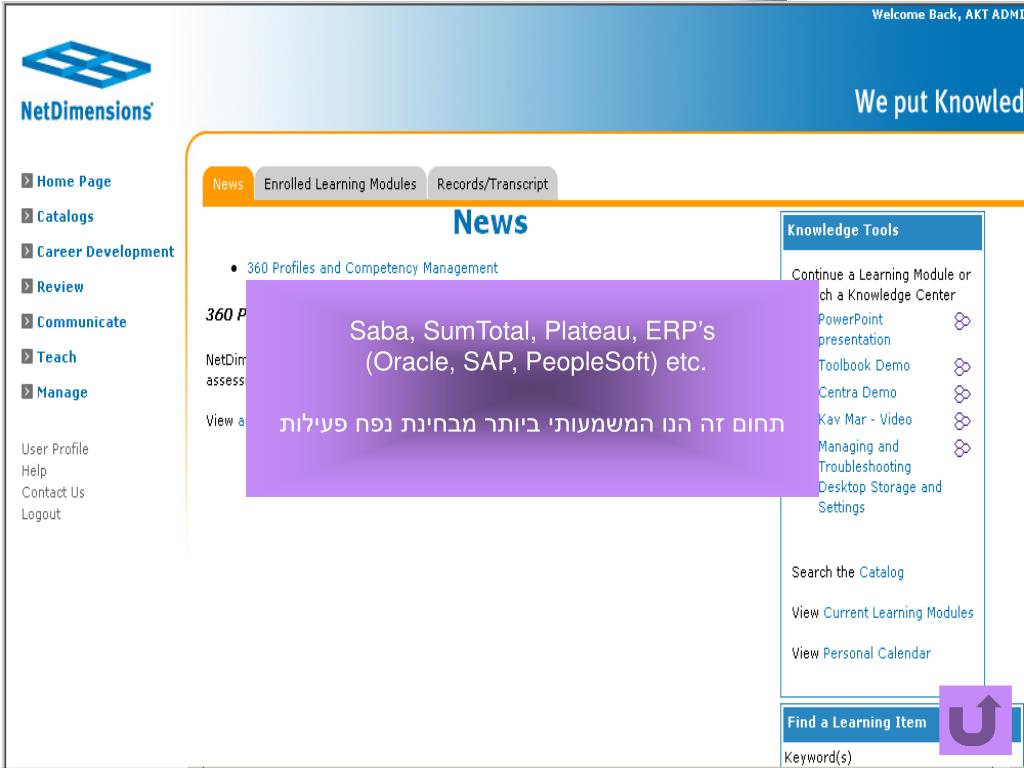
Task: Click the arrow icon beside Review
Action: click(27, 286)
